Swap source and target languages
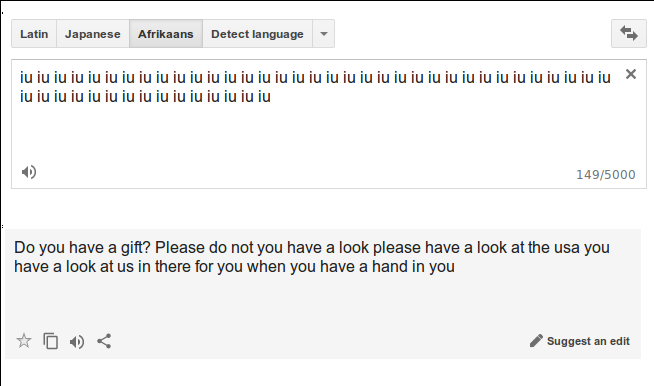The height and width of the screenshot is (386, 654). [629, 33]
